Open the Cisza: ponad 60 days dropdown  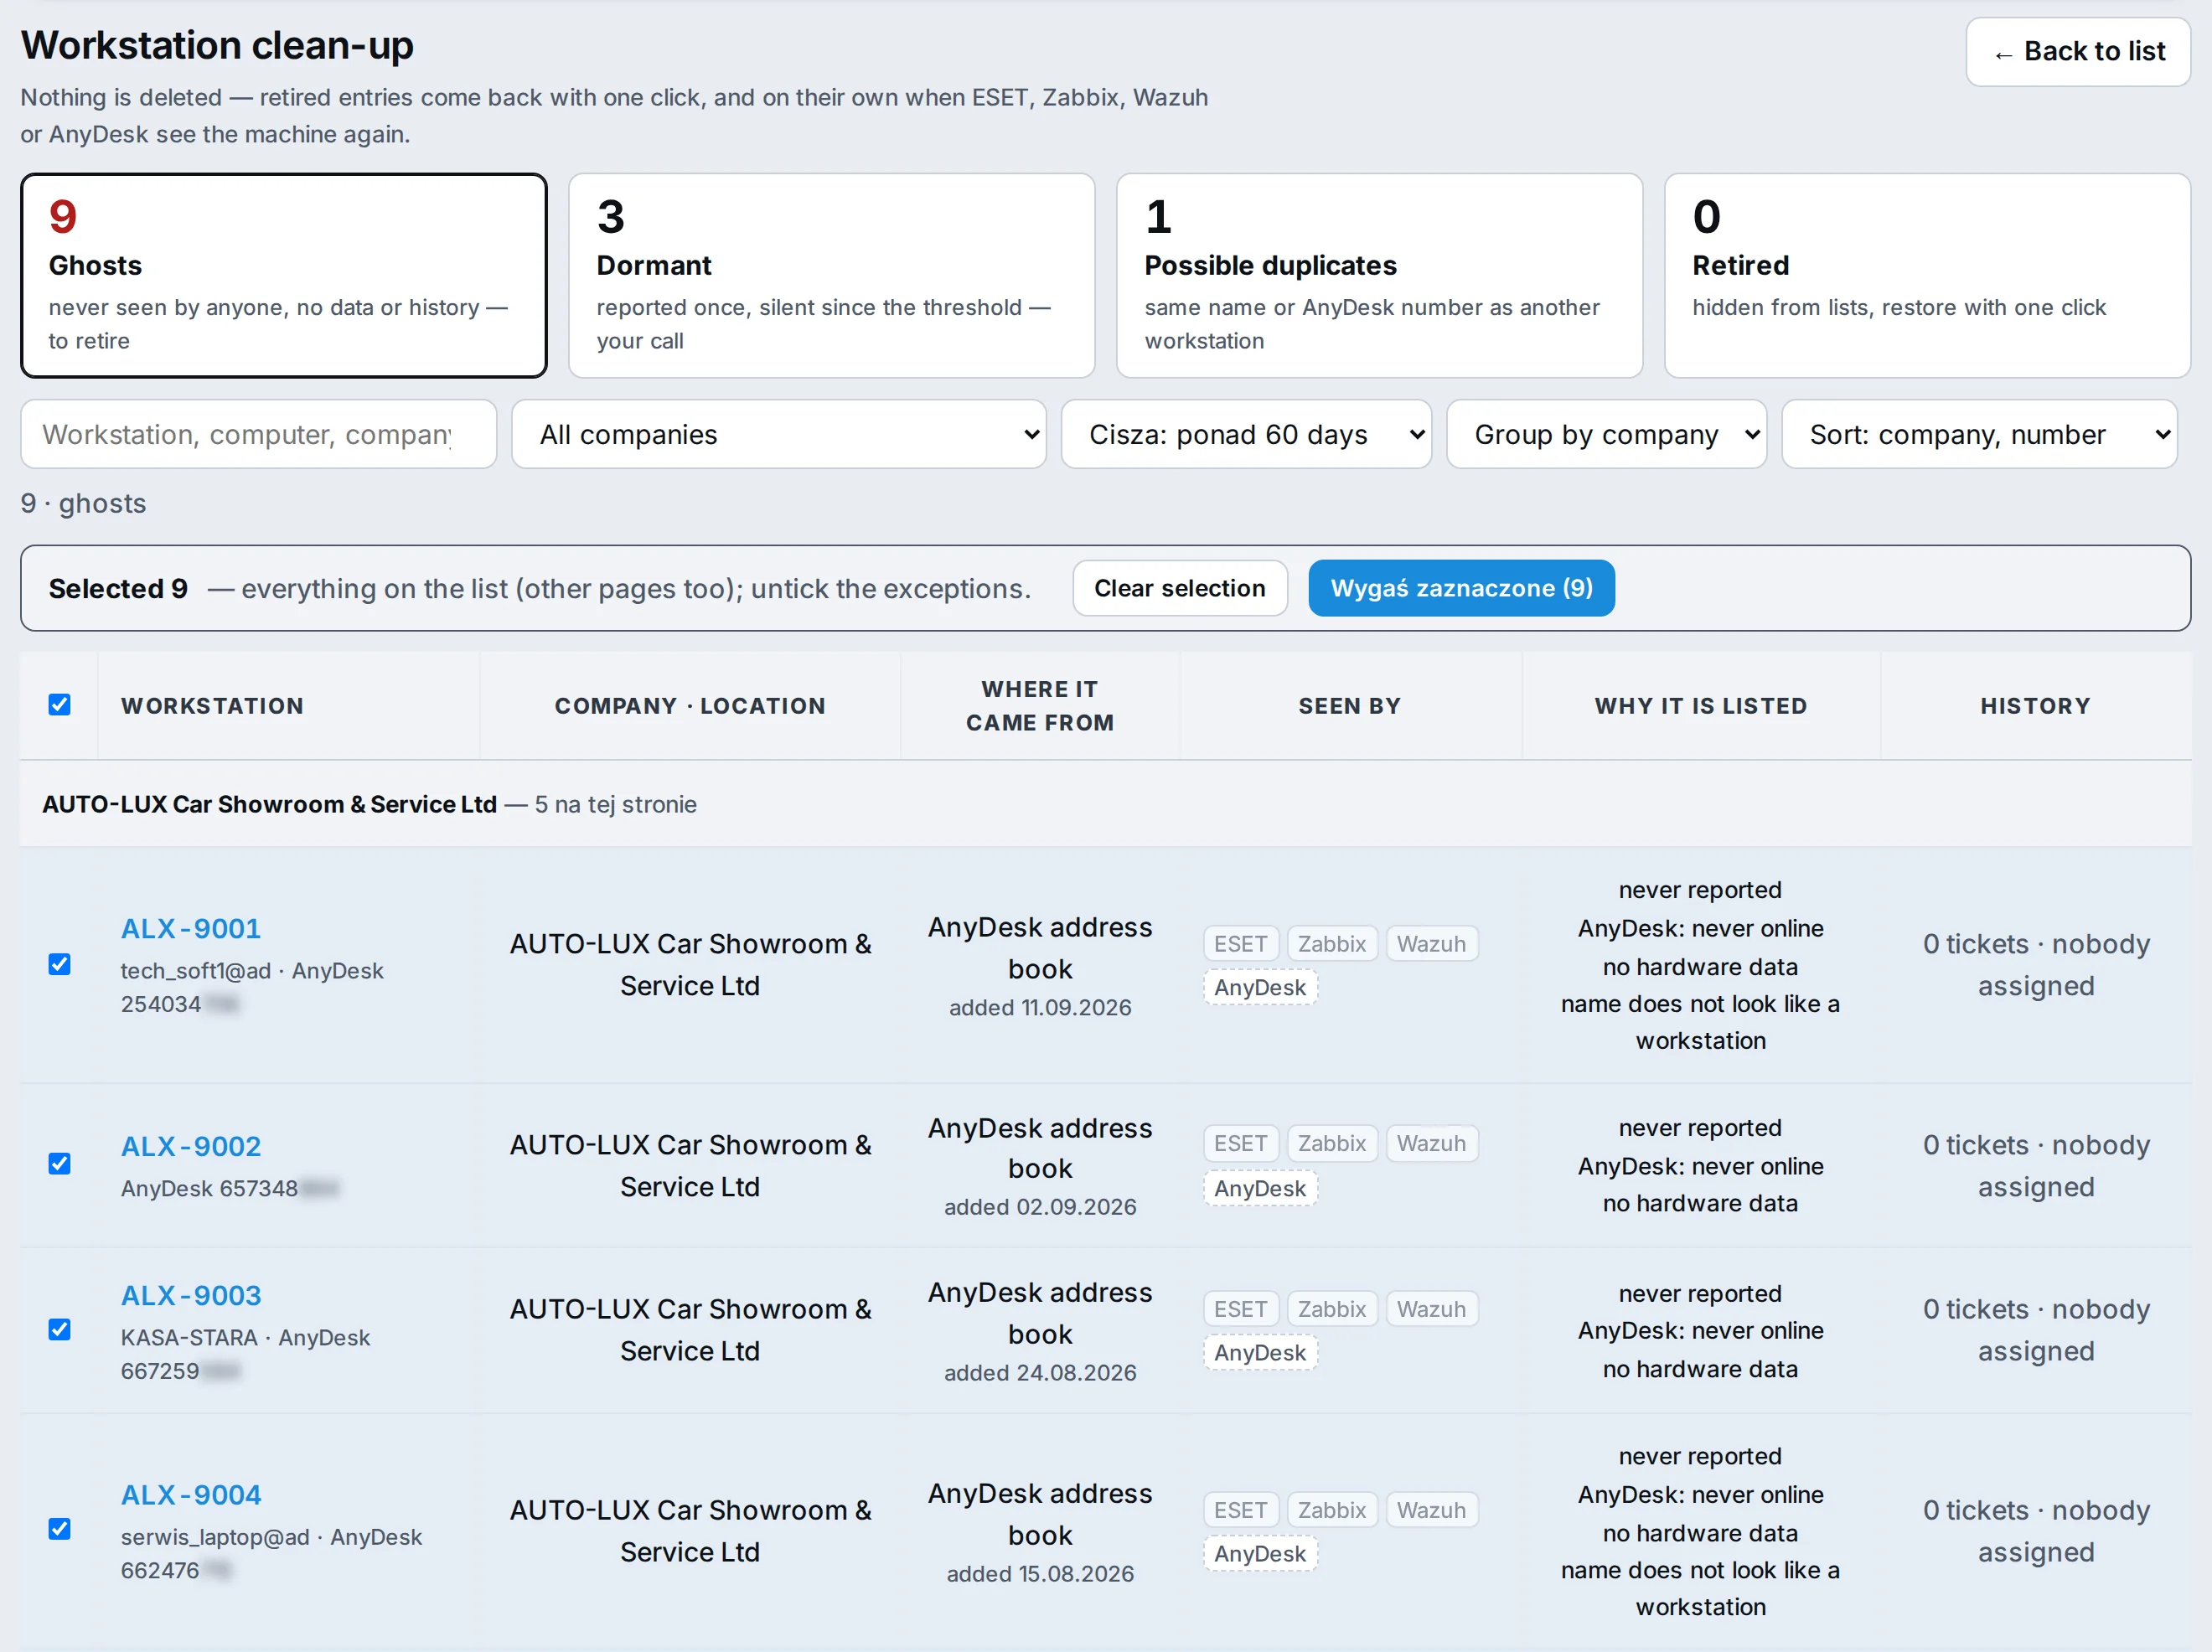(1246, 434)
